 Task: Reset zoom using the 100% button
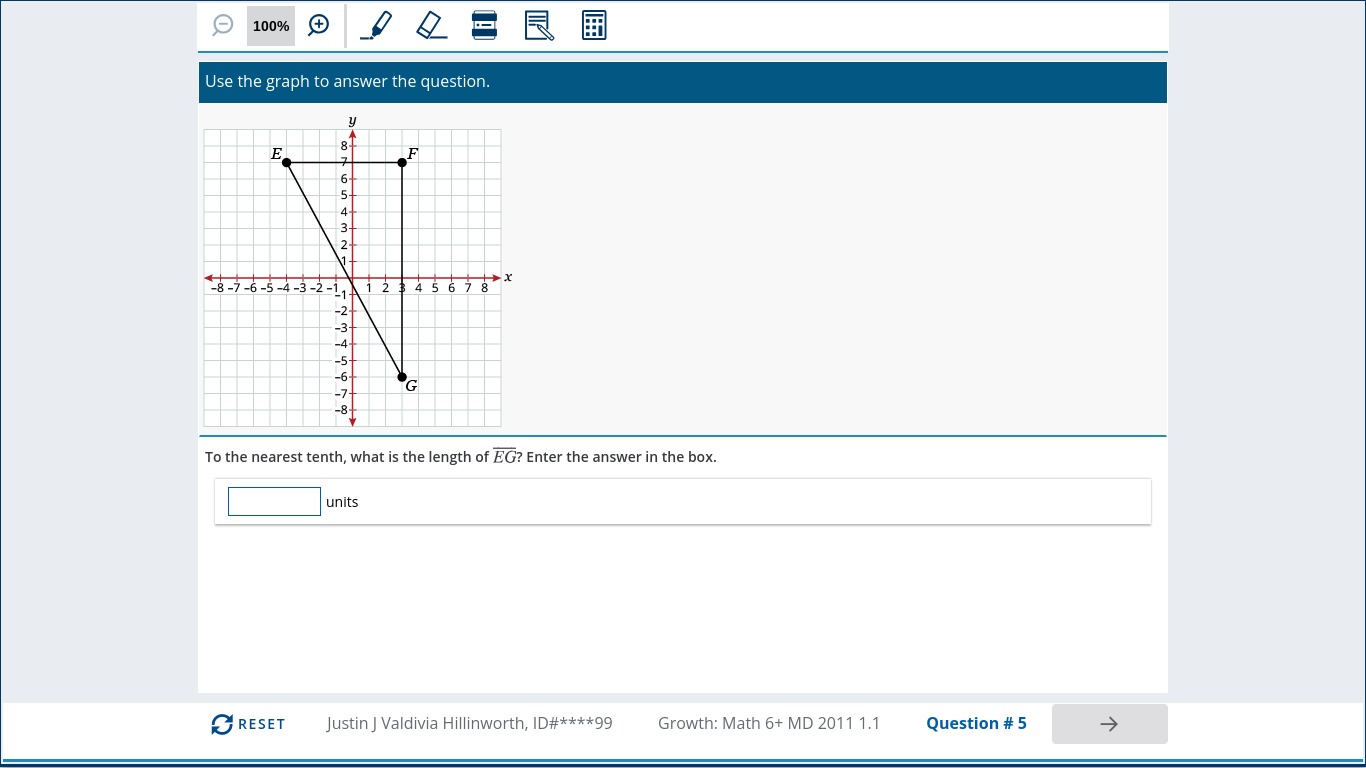(x=271, y=26)
